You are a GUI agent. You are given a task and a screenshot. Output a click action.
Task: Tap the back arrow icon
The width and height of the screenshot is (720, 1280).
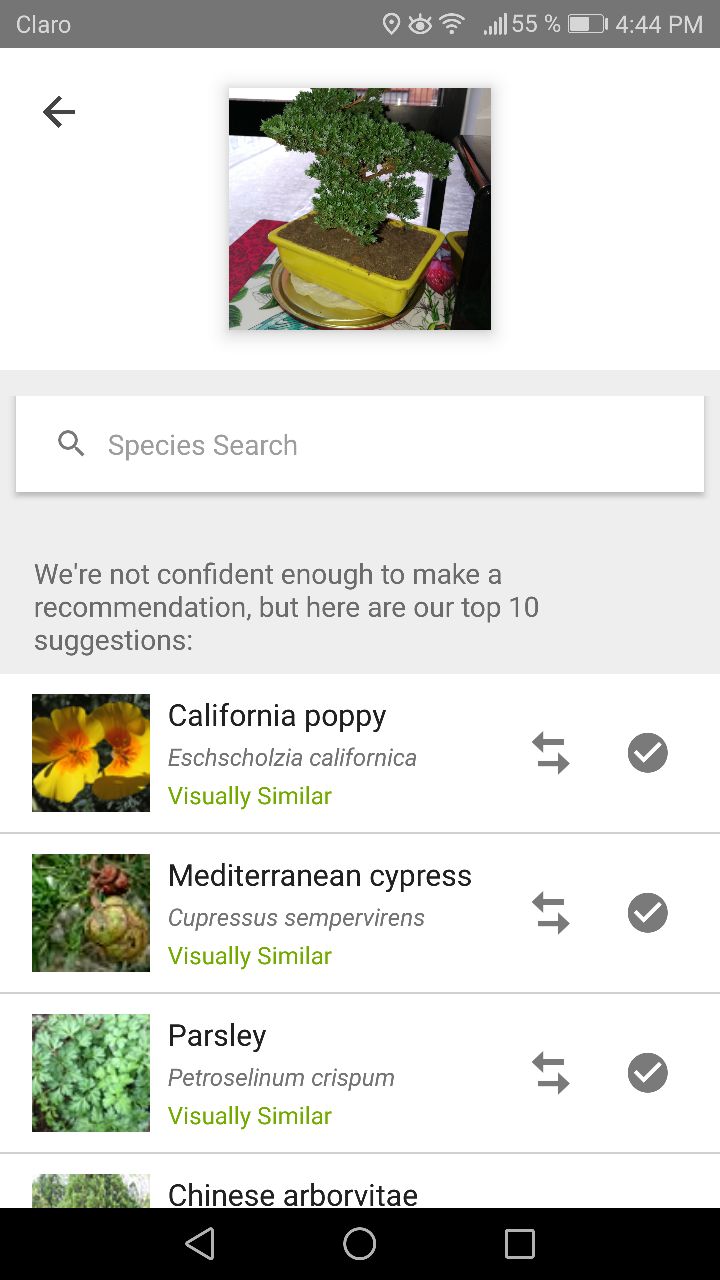[x=59, y=112]
